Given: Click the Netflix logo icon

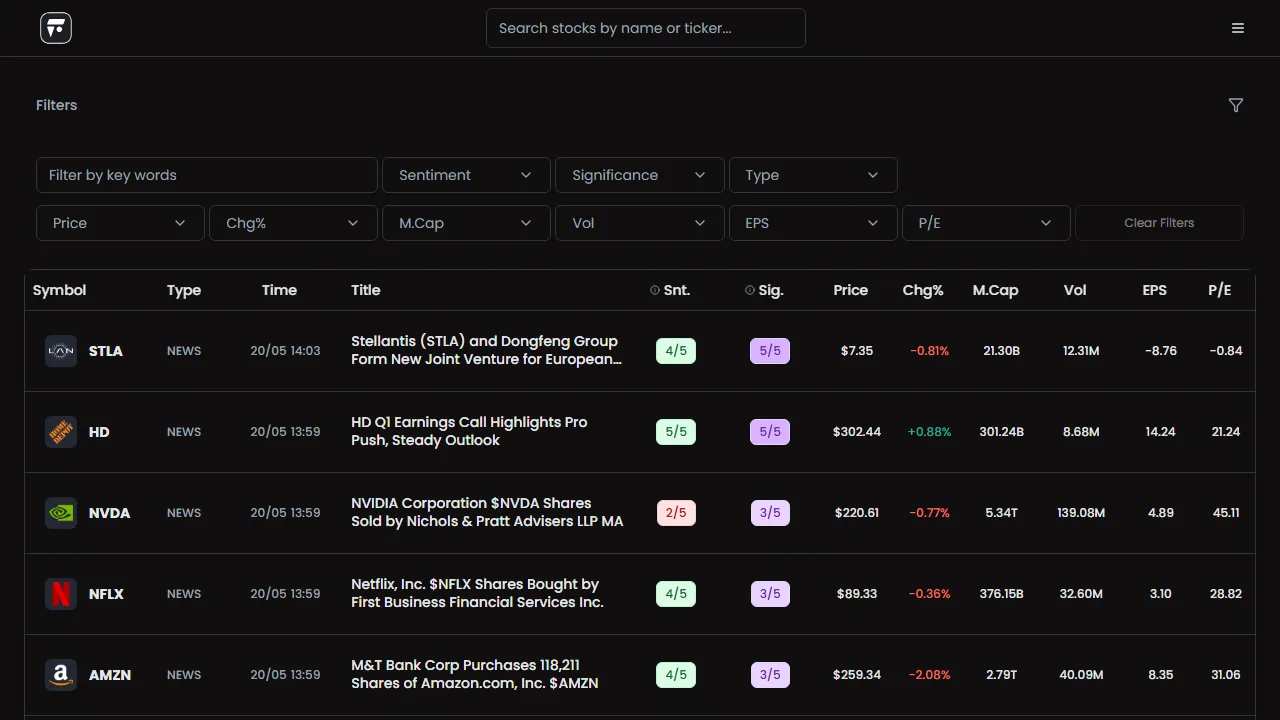Looking at the screenshot, I should 61,594.
